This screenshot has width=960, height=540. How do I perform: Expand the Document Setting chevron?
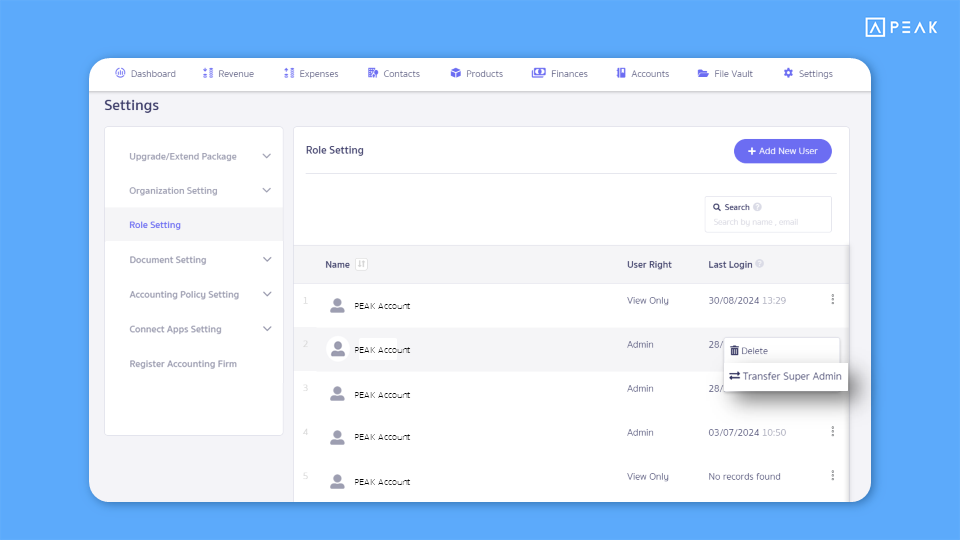click(x=267, y=260)
